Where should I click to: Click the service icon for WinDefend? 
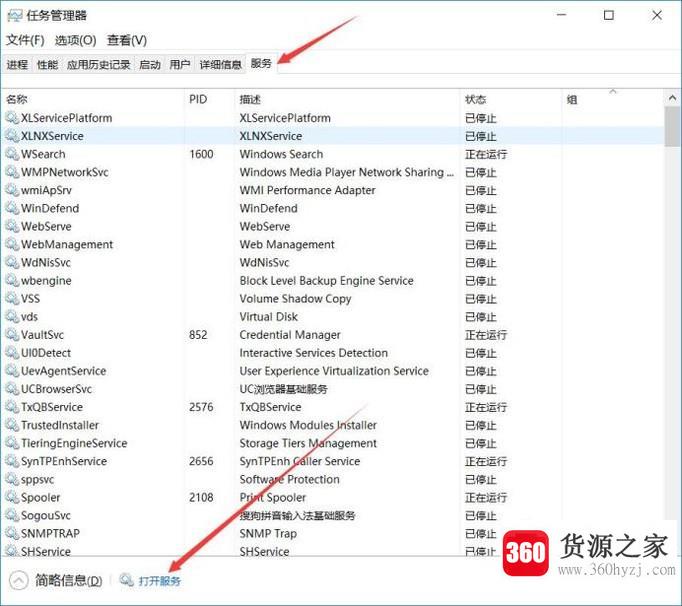pos(12,208)
